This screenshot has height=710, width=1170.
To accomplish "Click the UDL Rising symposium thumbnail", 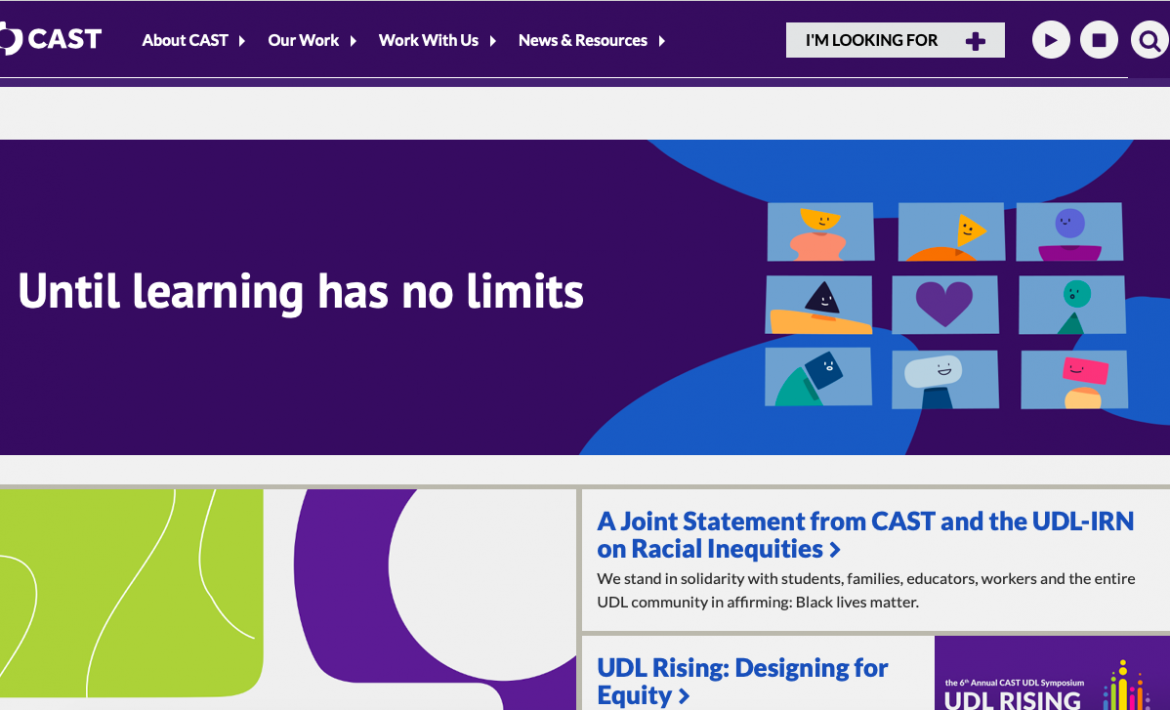I will click(x=1052, y=673).
